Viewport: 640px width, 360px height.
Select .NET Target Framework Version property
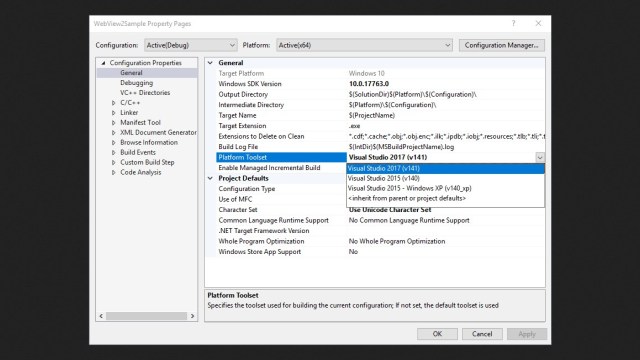tap(264, 231)
